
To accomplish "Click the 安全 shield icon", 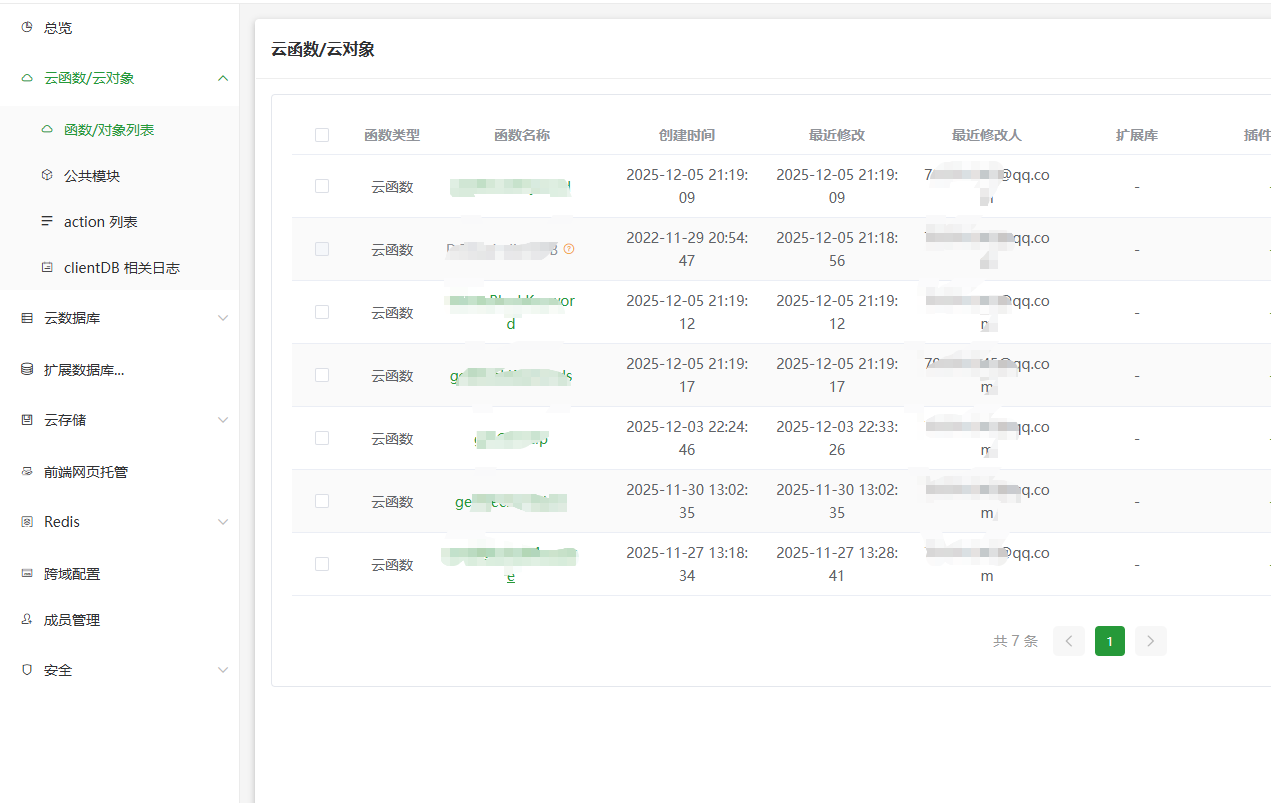I will coord(27,670).
